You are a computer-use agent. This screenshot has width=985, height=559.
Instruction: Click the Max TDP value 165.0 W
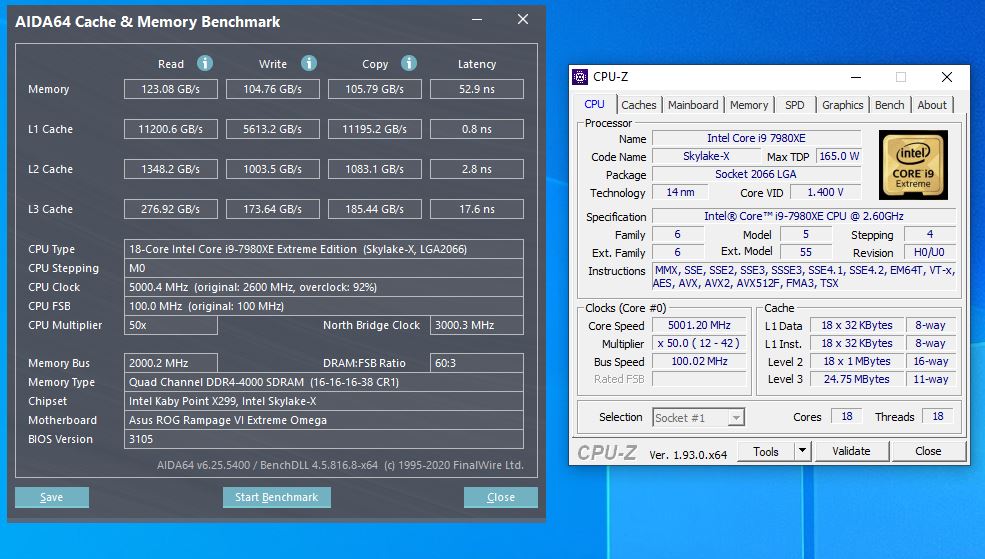coord(839,156)
